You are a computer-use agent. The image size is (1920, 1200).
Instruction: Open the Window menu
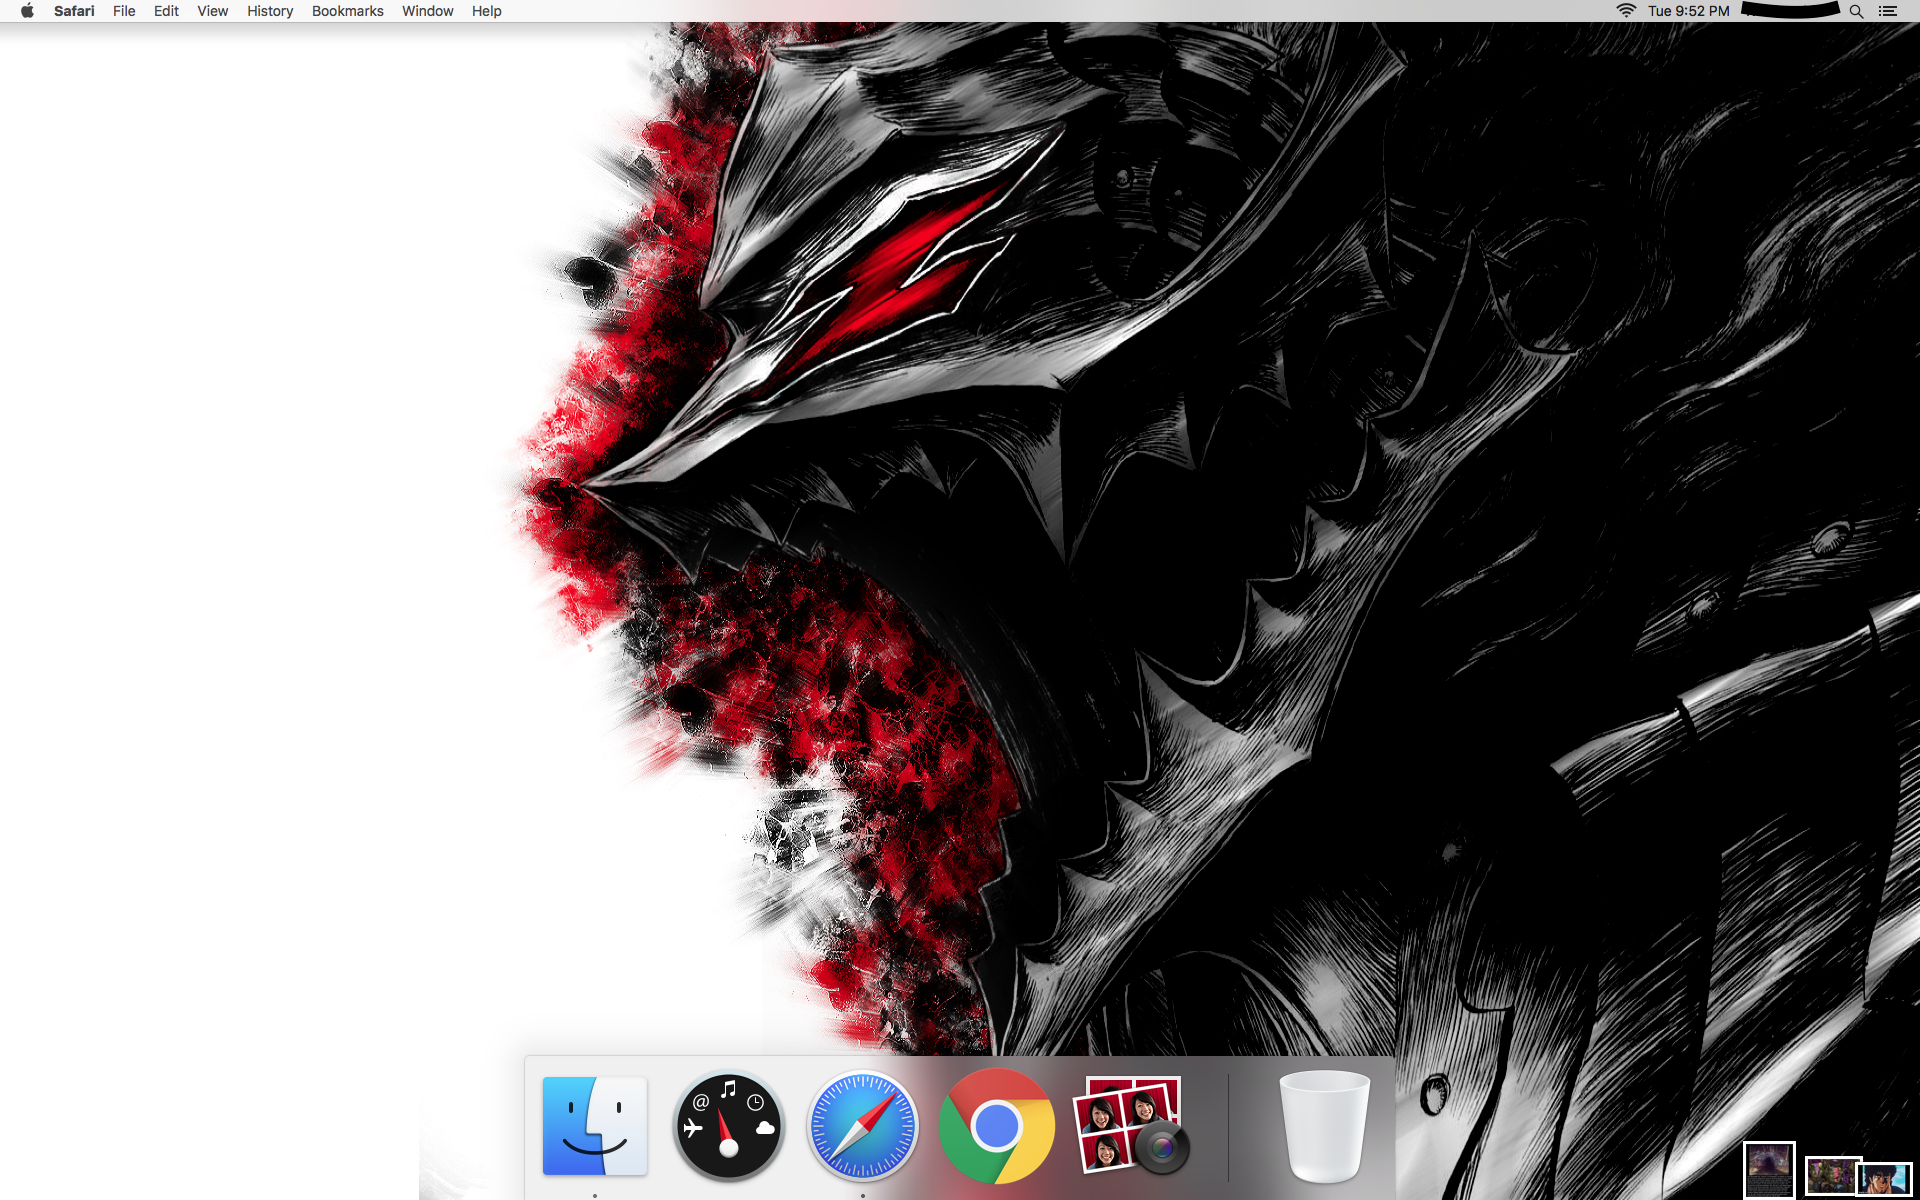pos(427,11)
